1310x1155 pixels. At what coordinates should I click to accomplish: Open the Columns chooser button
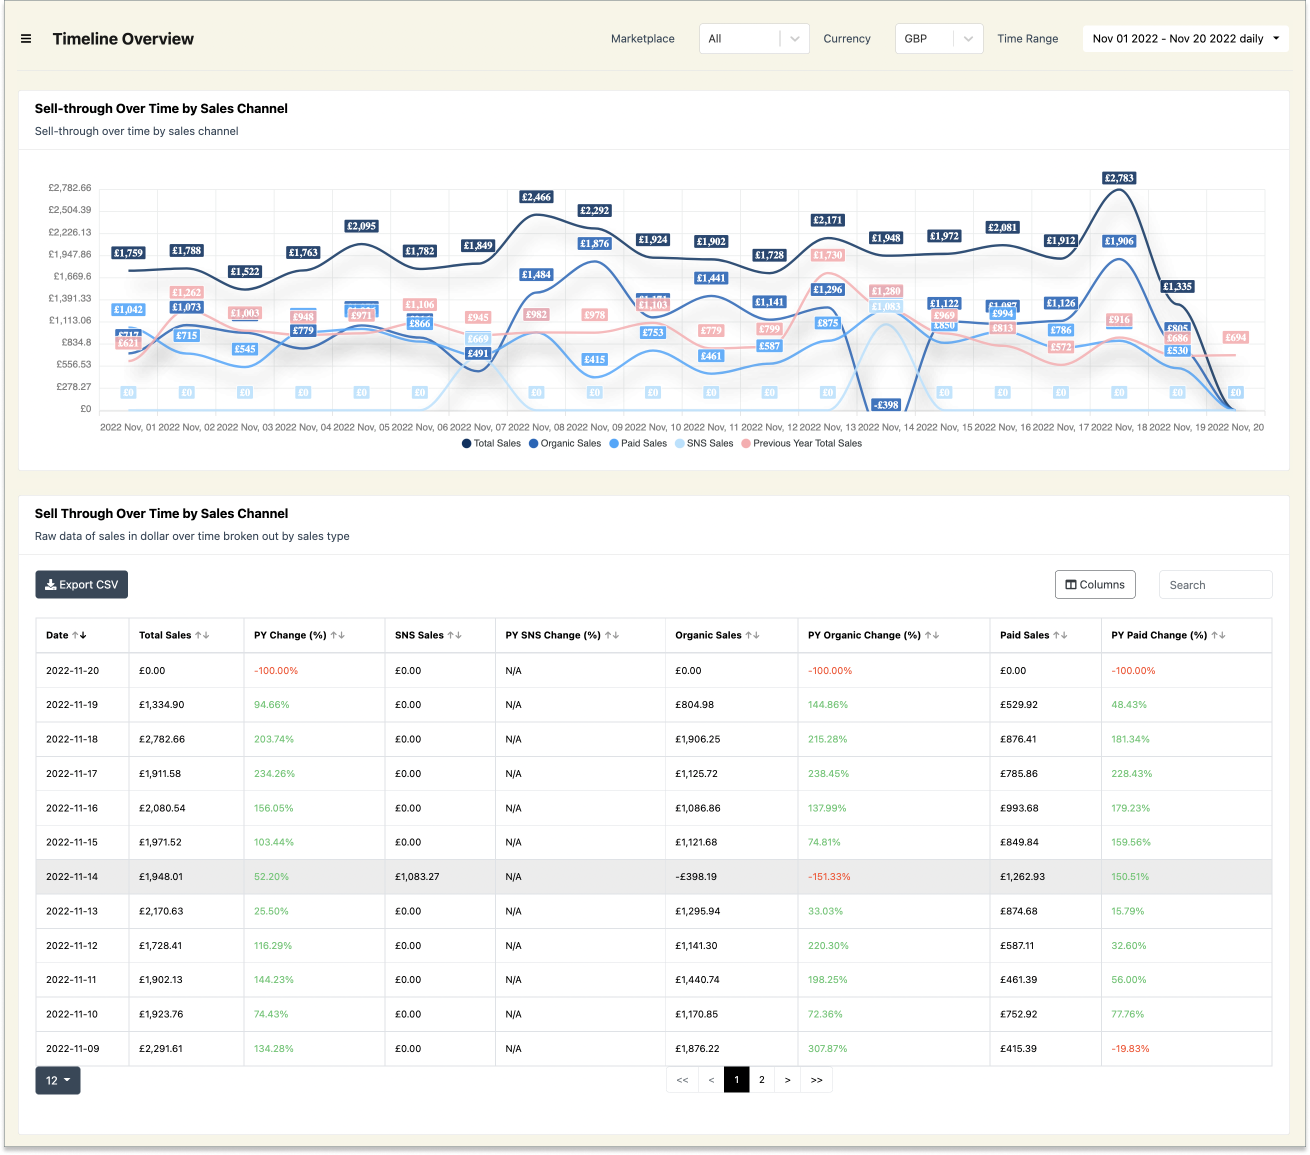(x=1095, y=585)
